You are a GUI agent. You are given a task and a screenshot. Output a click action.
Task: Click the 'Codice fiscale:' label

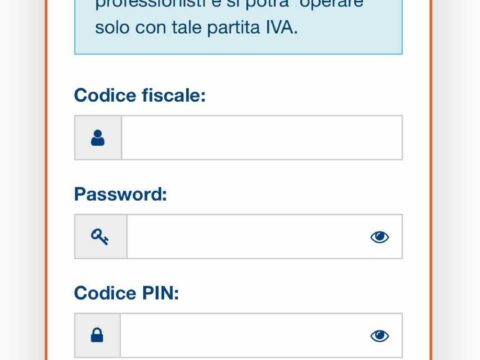click(x=140, y=96)
